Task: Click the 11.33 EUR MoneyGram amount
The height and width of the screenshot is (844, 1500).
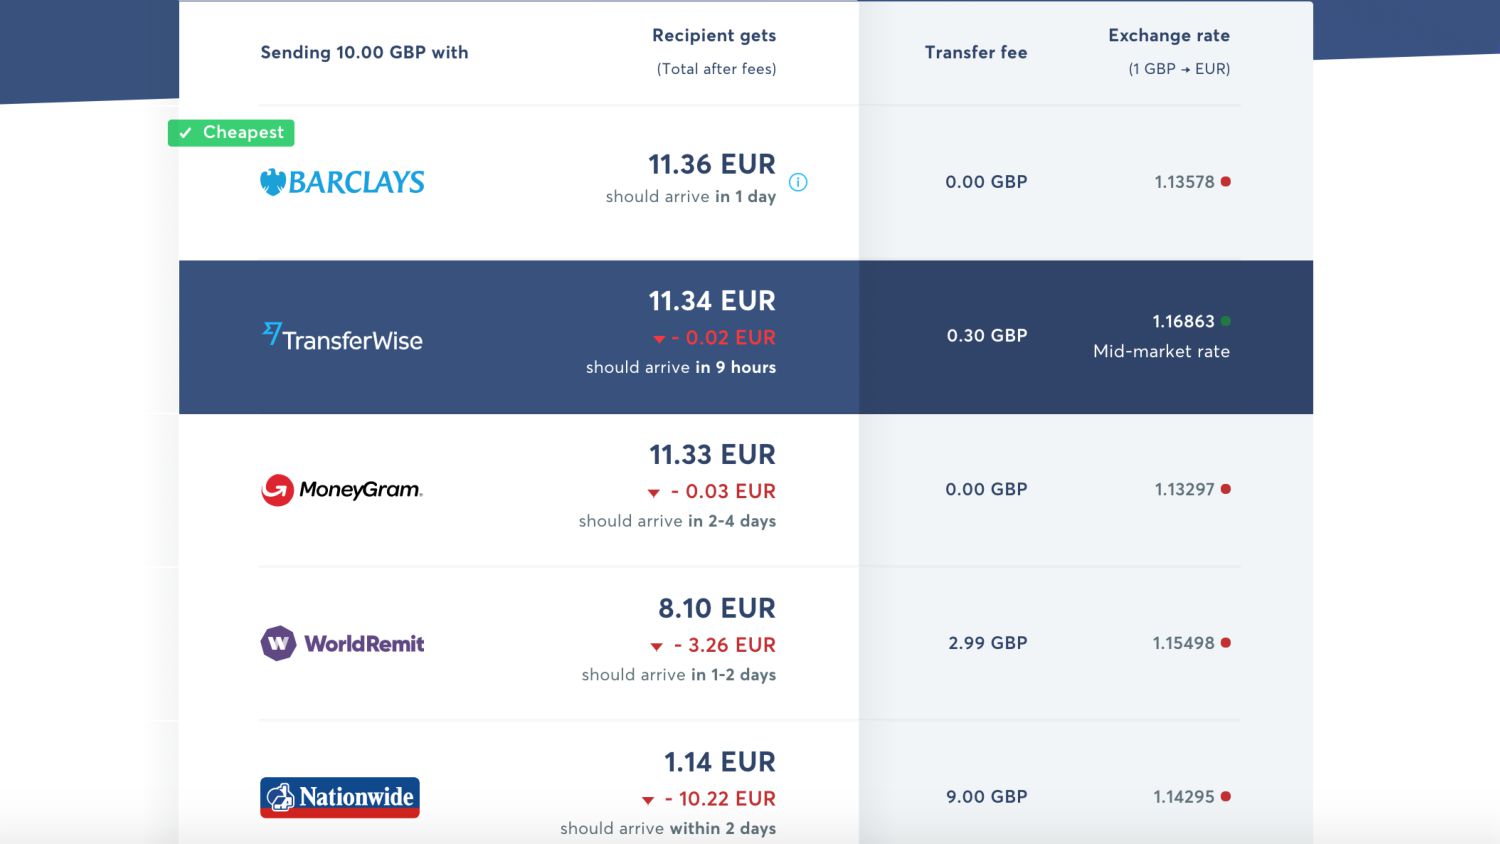Action: 712,455
